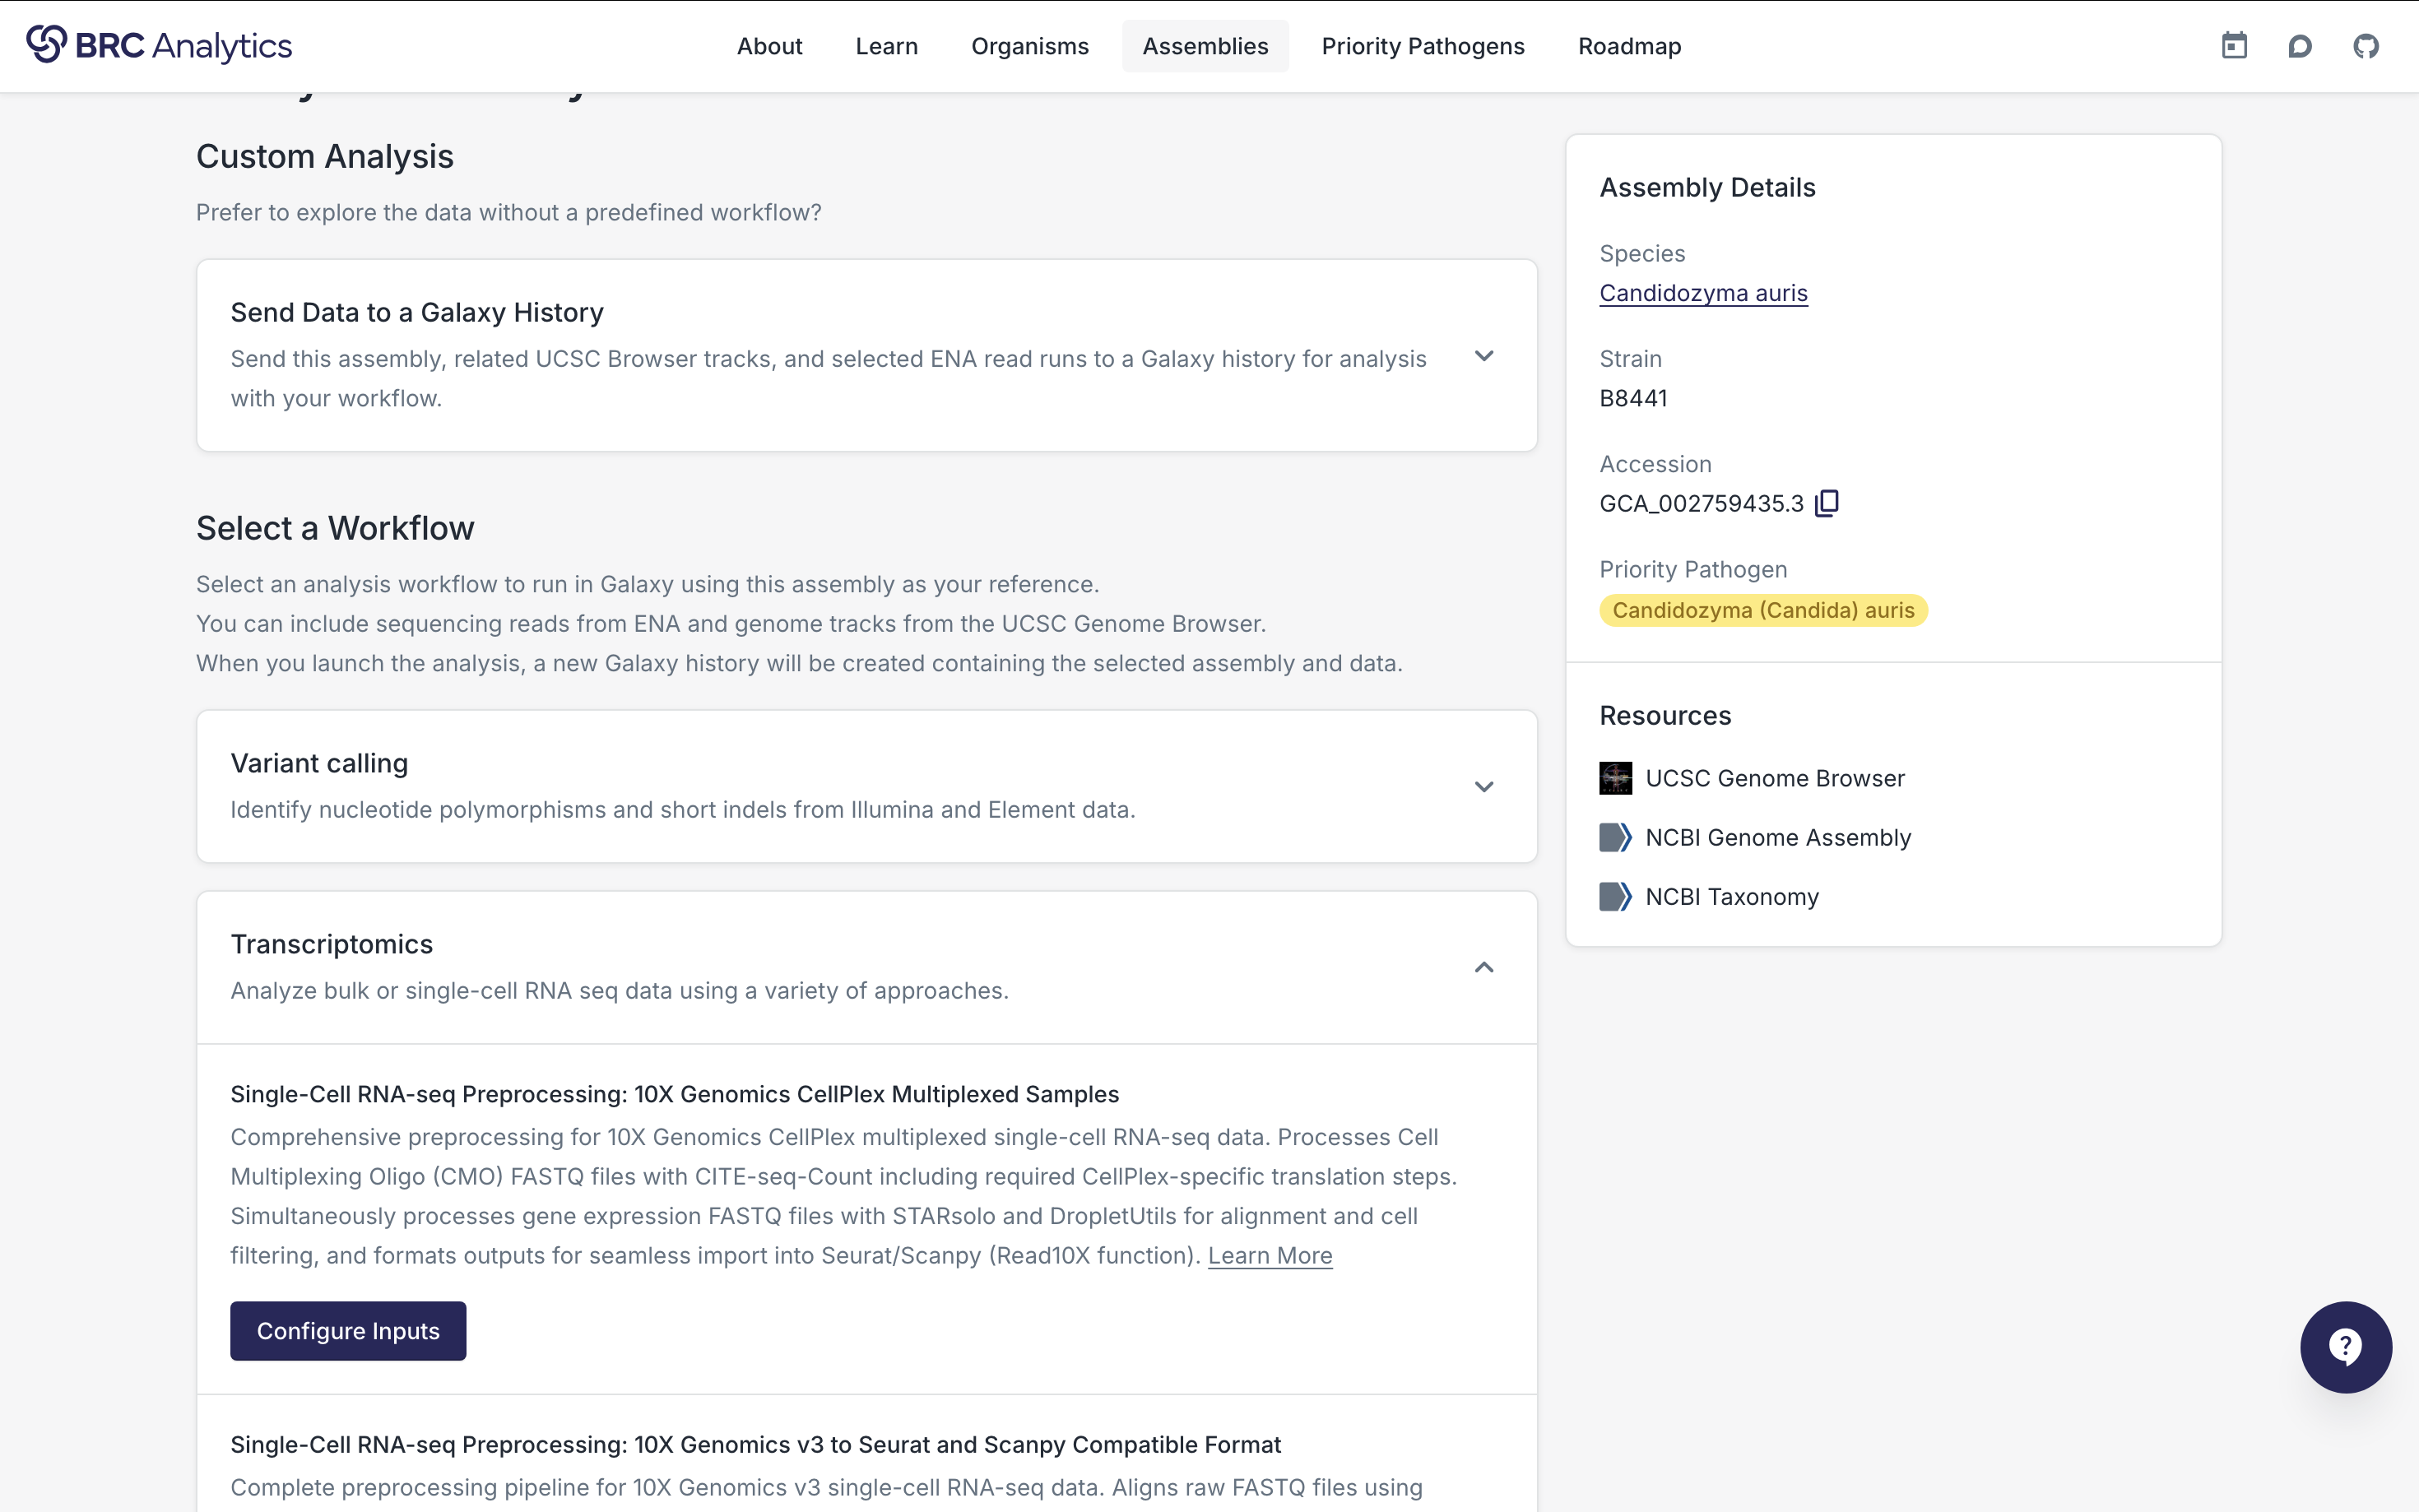
Task: Open the Organisms navigation entry
Action: (x=1030, y=46)
